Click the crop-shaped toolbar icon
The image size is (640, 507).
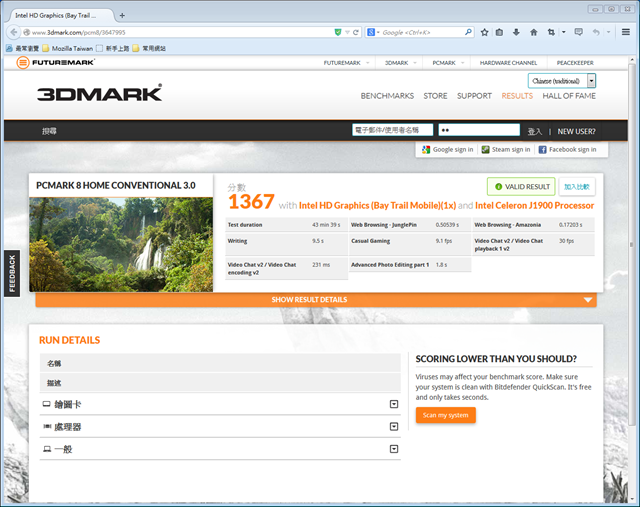[x=551, y=32]
